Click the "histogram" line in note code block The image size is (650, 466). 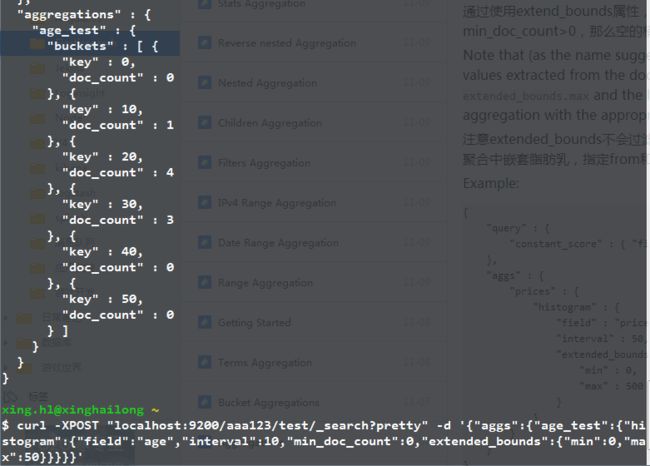tap(576, 307)
